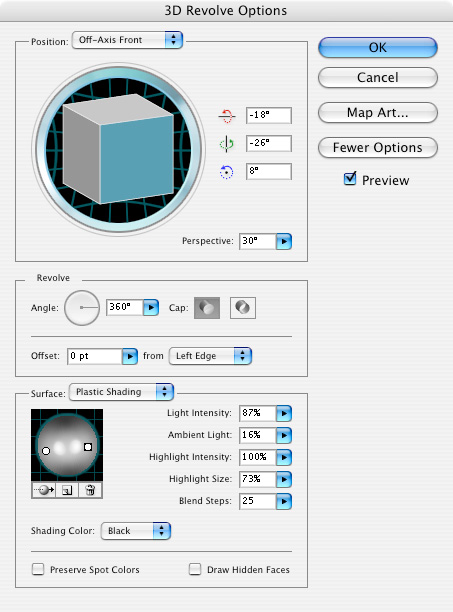Open the revolve Angle arrow popup
453x612 pixels.
(x=151, y=308)
